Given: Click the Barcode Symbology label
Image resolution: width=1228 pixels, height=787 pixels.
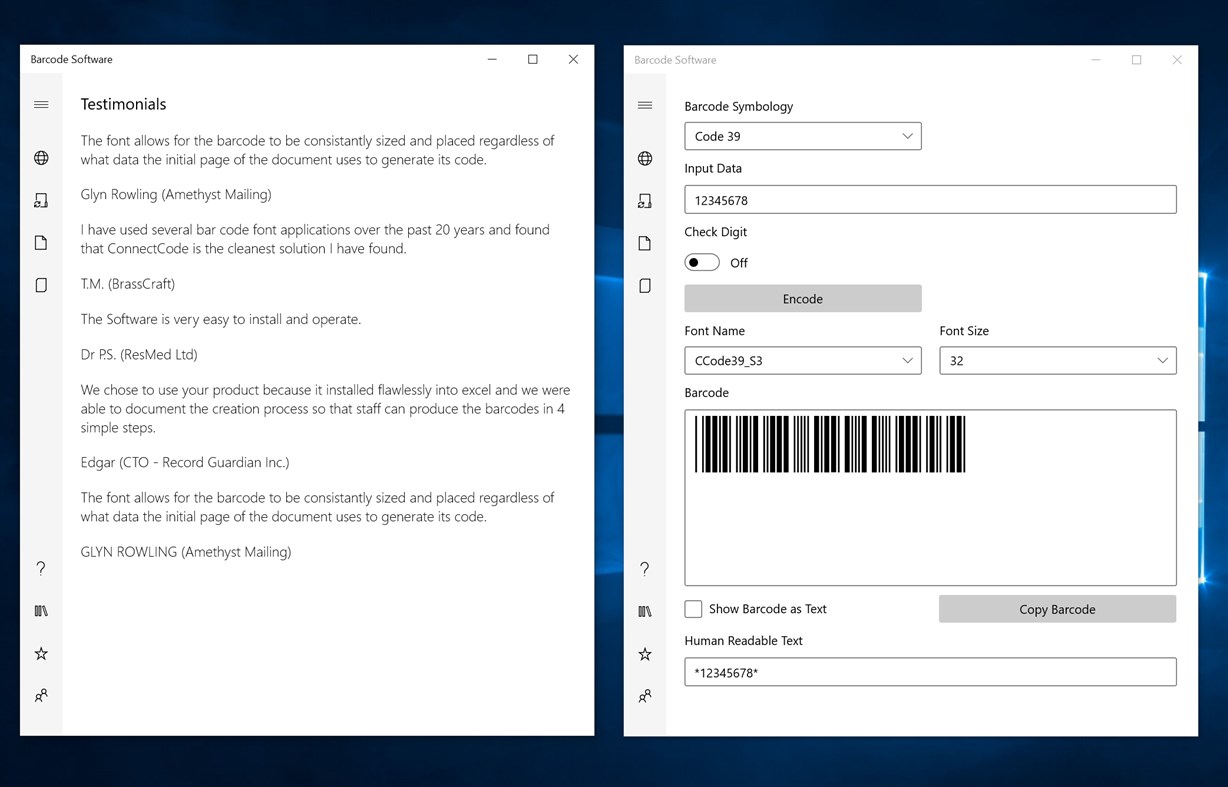Looking at the screenshot, I should (739, 106).
